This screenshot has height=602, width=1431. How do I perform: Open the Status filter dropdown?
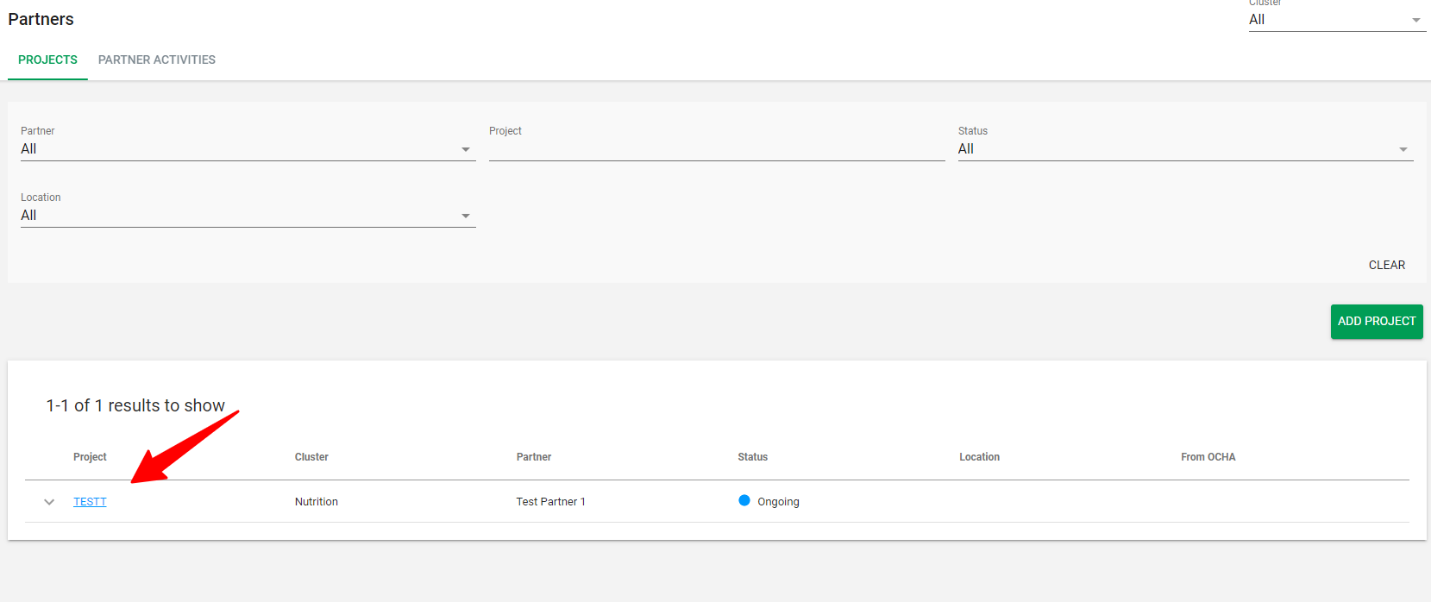point(1185,149)
